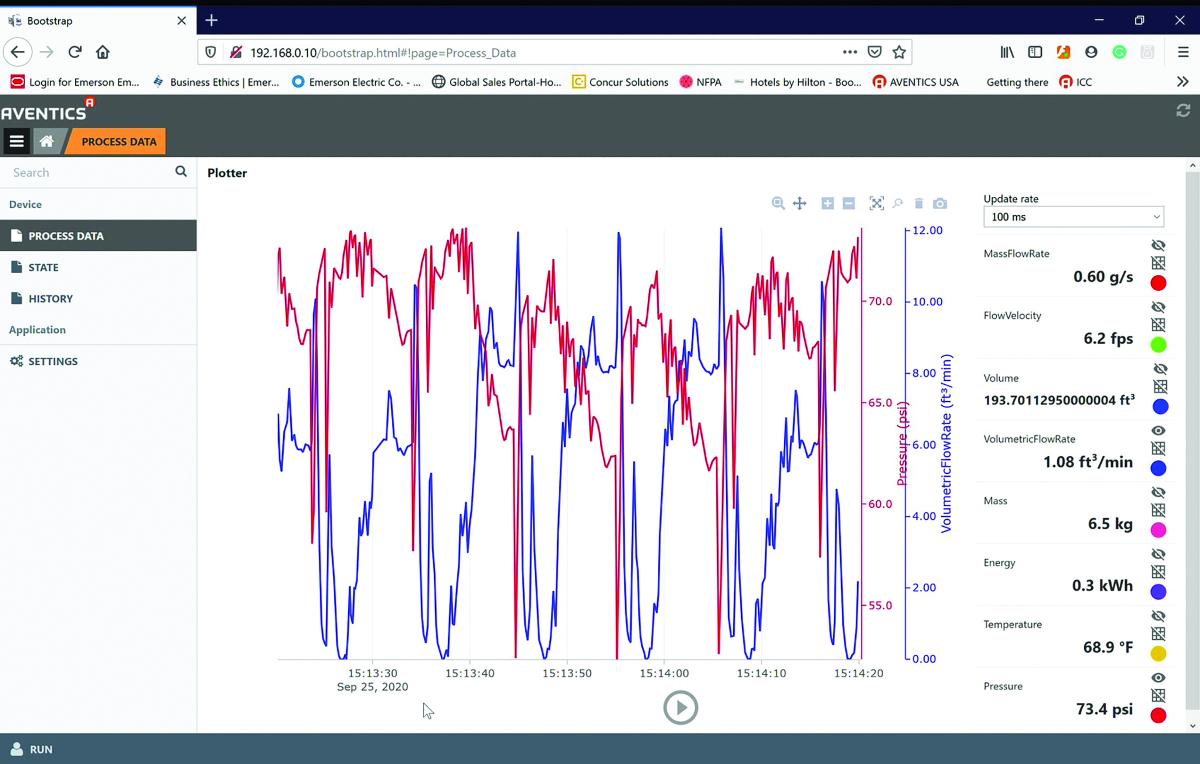
Task: Select the Bootstrap browser tab
Action: (x=97, y=20)
